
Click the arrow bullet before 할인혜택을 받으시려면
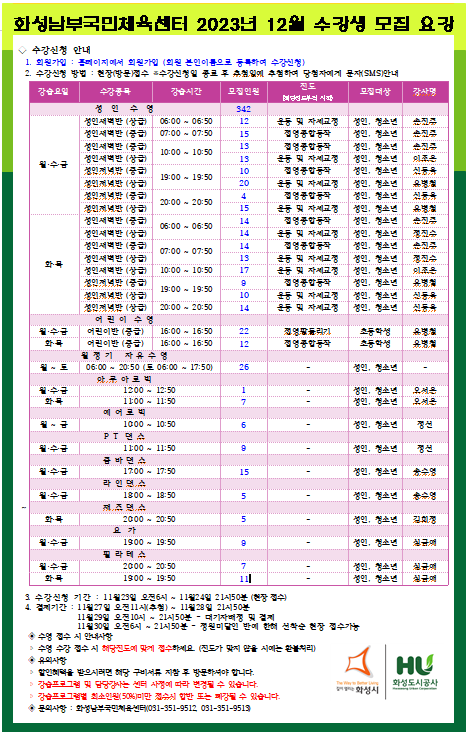pyautogui.click(x=32, y=673)
